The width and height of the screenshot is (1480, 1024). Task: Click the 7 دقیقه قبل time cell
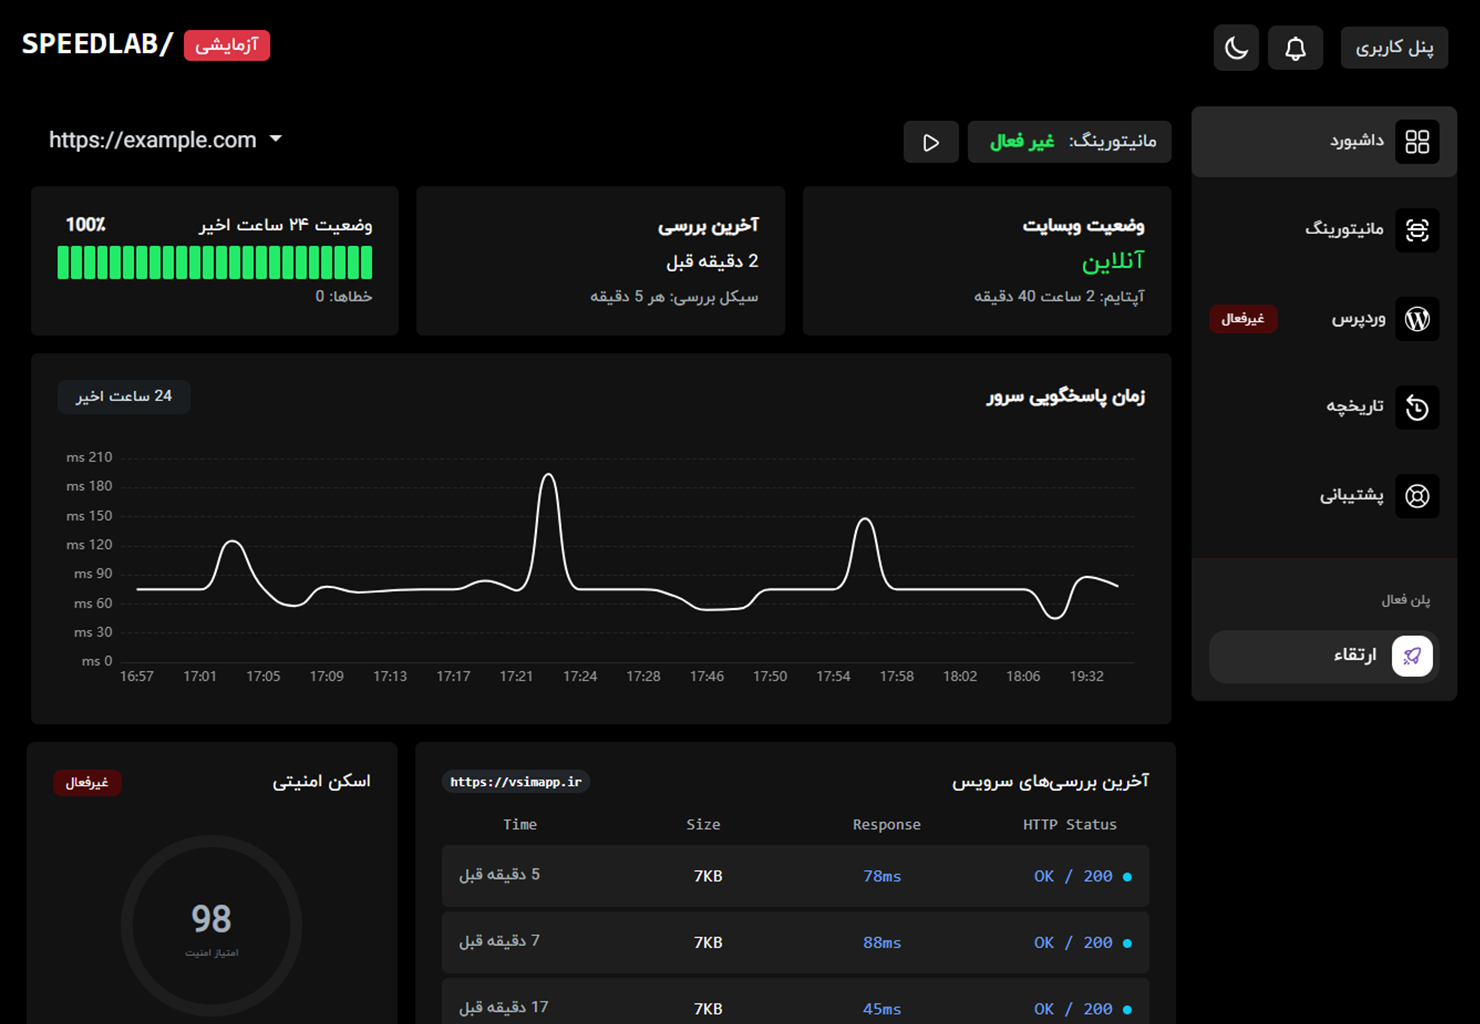click(x=499, y=941)
